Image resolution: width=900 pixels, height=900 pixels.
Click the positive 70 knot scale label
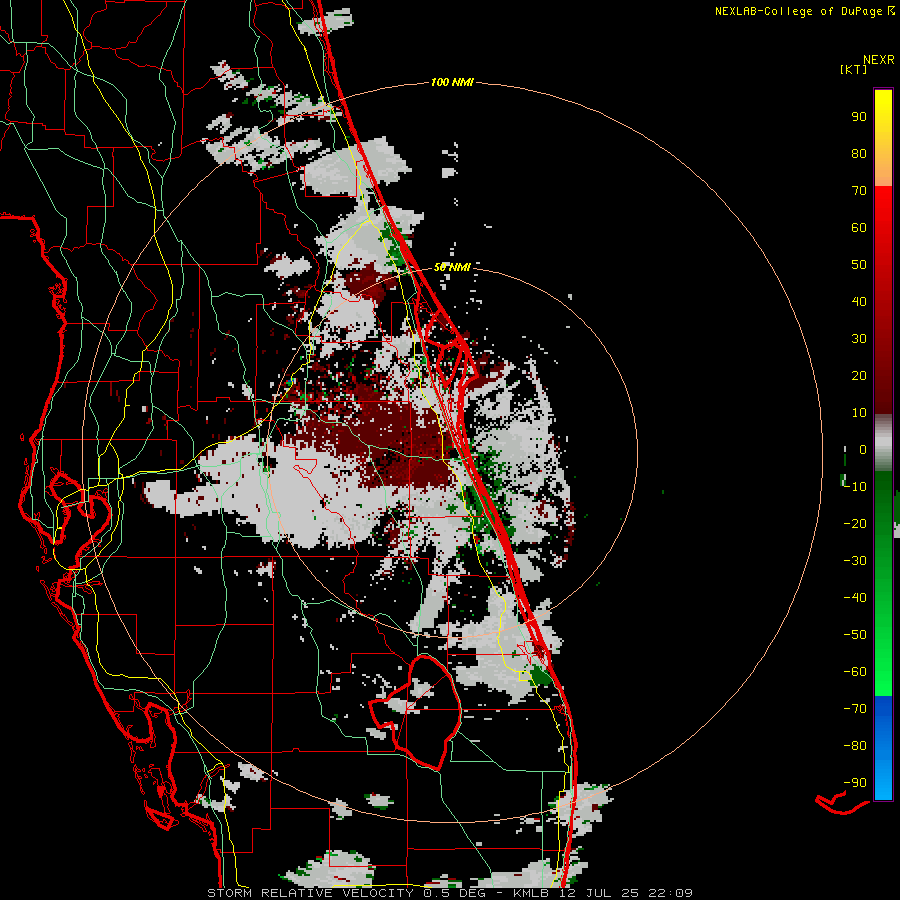pos(859,191)
